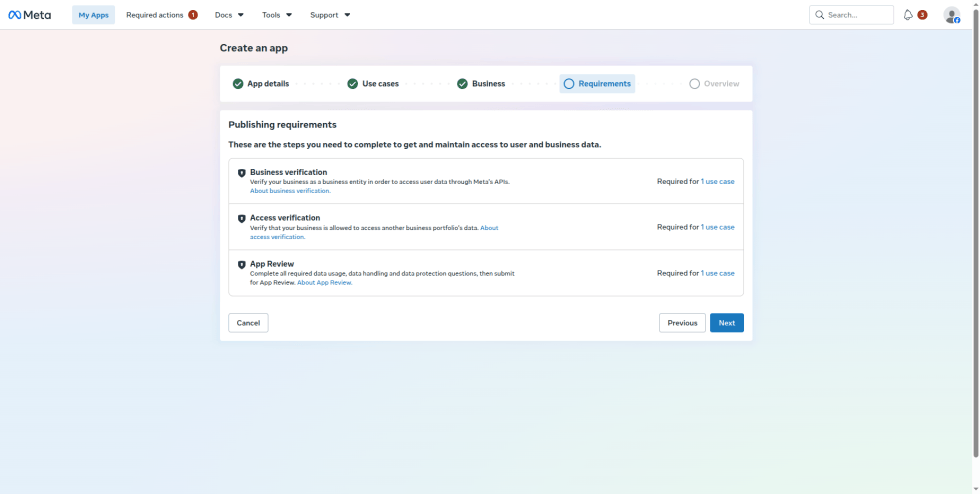This screenshot has height=494, width=980.
Task: Cancel the app creation
Action: [248, 323]
